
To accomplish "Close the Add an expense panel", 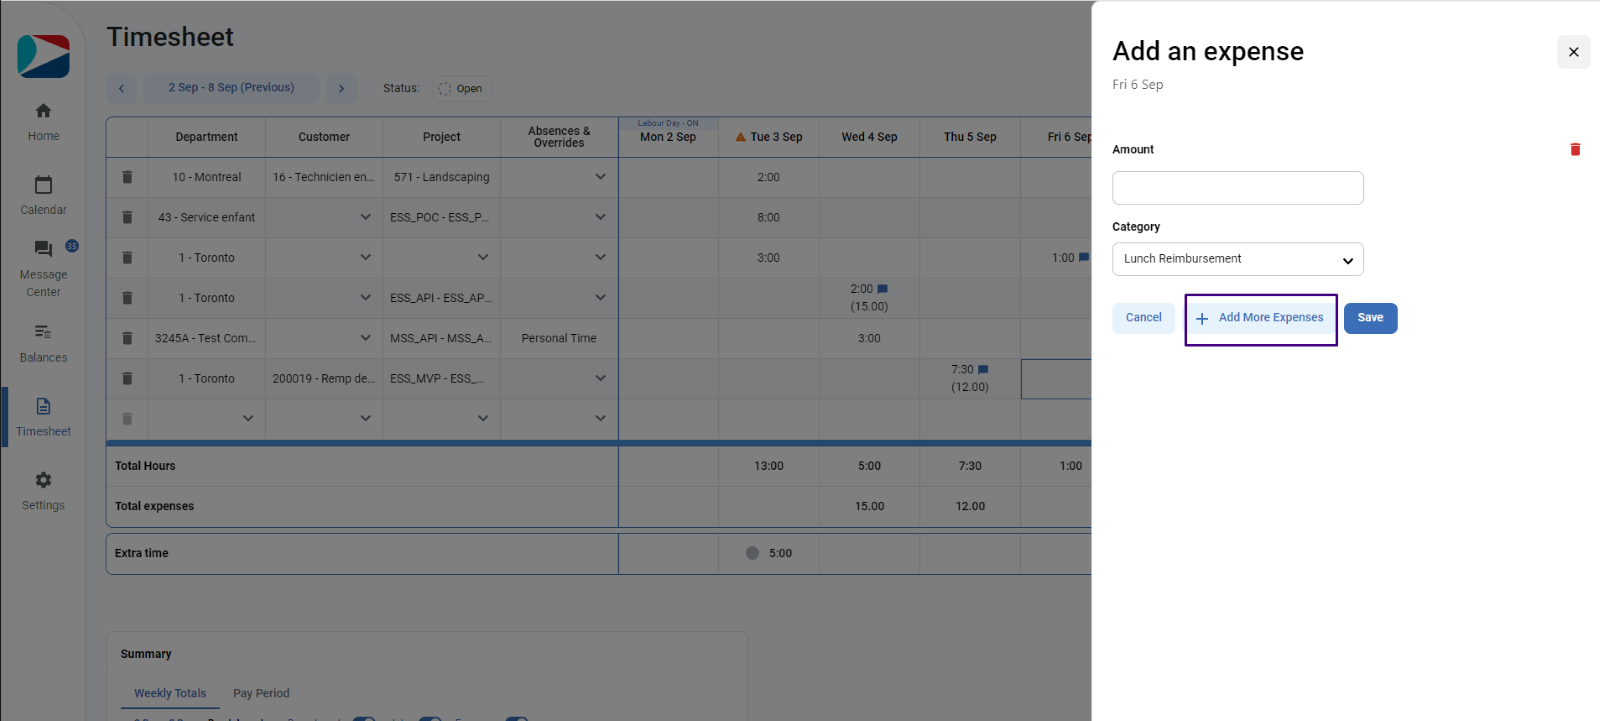I will tap(1573, 52).
